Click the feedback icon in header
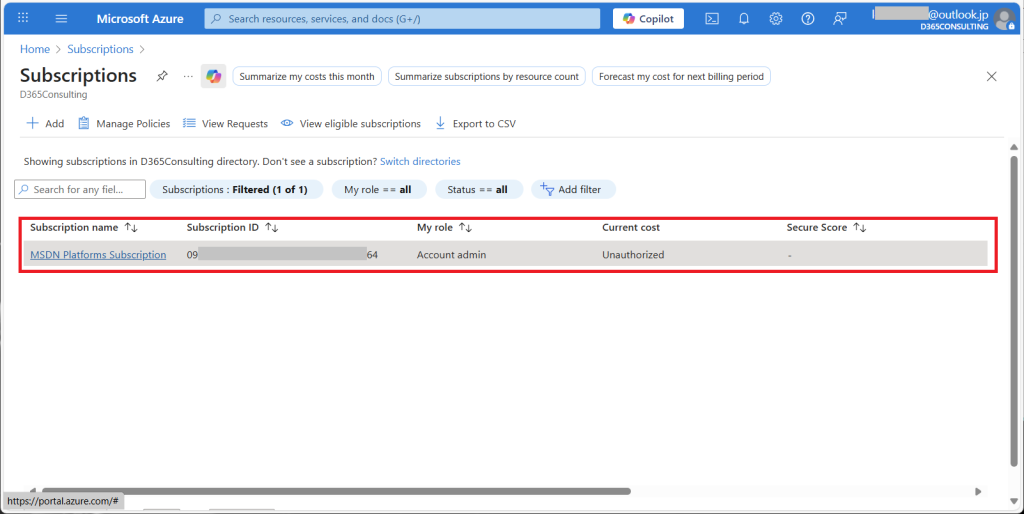This screenshot has width=1024, height=514. tap(840, 19)
